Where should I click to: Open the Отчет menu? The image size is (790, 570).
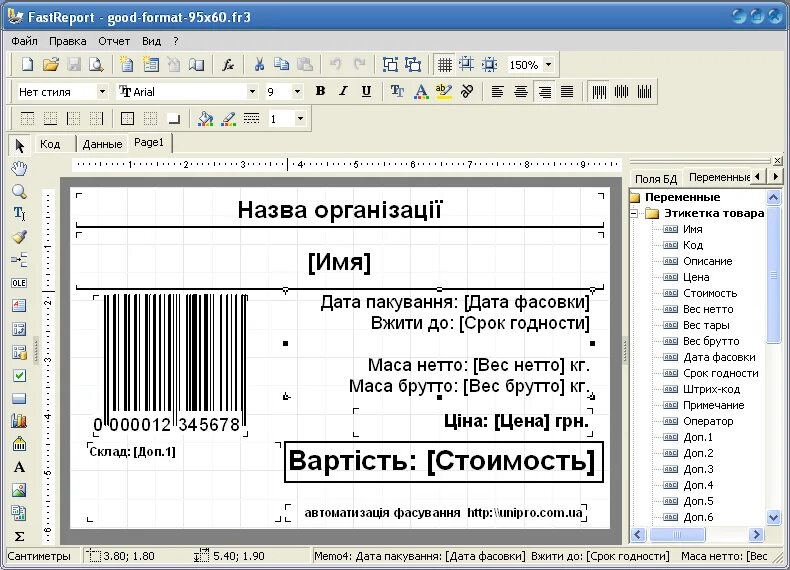pyautogui.click(x=114, y=41)
